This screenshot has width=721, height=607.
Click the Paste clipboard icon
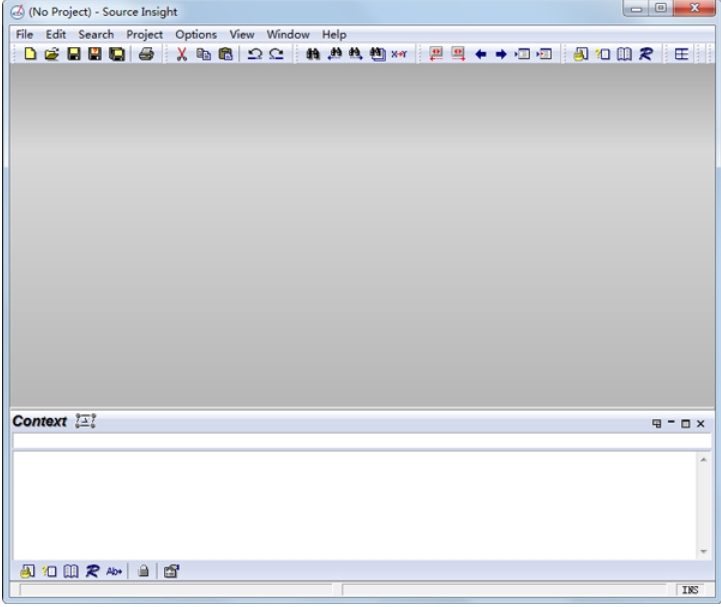pyautogui.click(x=225, y=54)
